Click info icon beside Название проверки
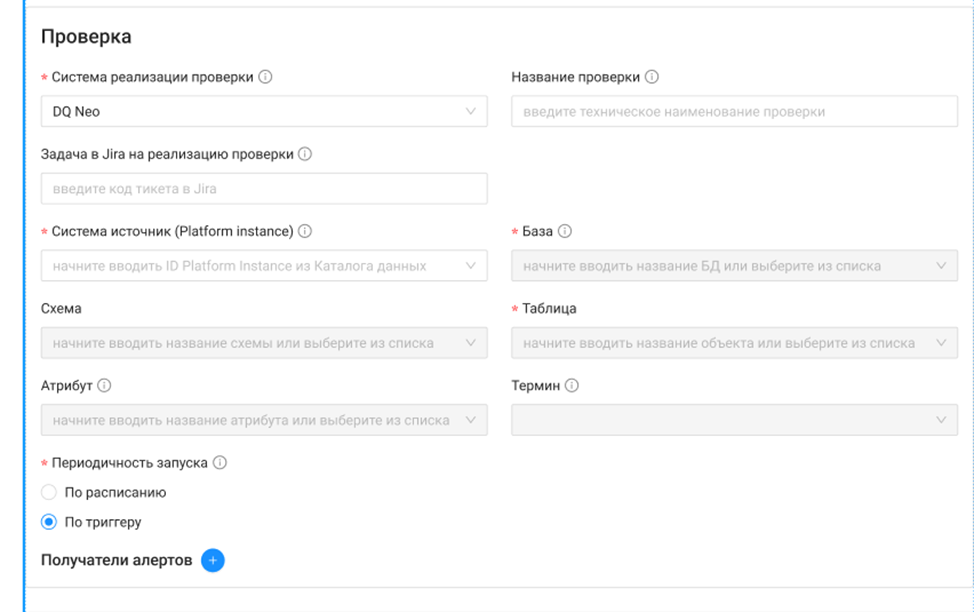The image size is (974, 612). pos(652,77)
